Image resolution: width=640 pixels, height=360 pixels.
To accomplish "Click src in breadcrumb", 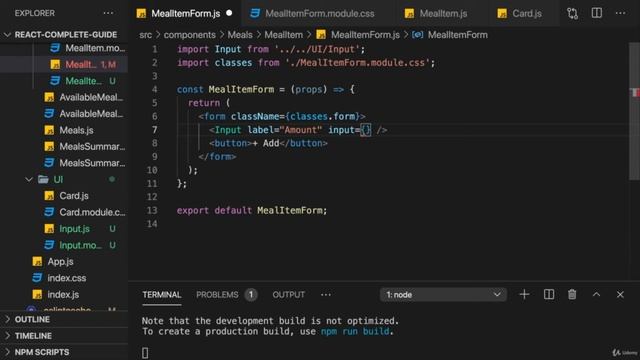I will [x=145, y=35].
